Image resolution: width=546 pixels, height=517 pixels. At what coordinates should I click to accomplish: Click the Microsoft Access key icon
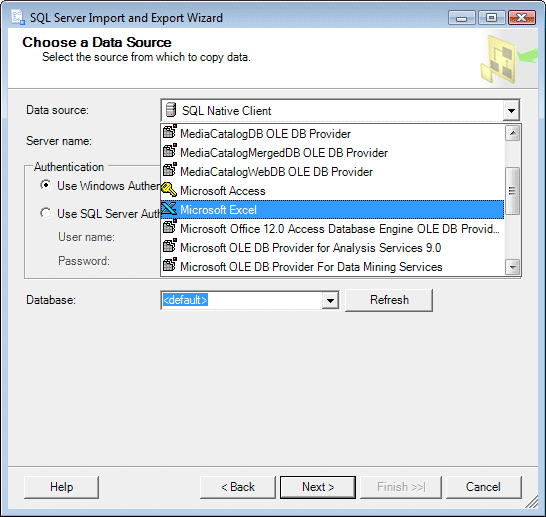tap(169, 190)
